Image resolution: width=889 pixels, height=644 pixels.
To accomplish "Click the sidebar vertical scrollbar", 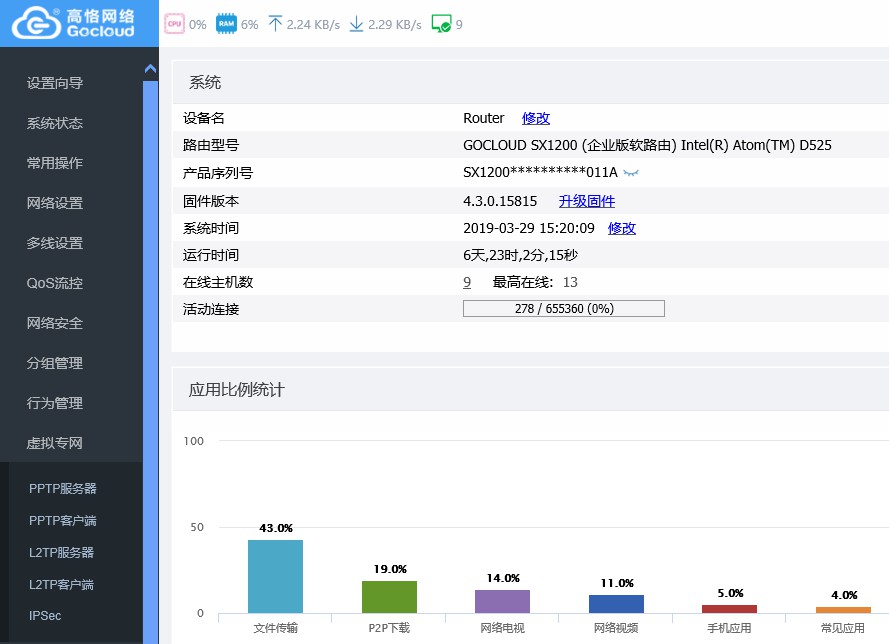I will pos(150,362).
